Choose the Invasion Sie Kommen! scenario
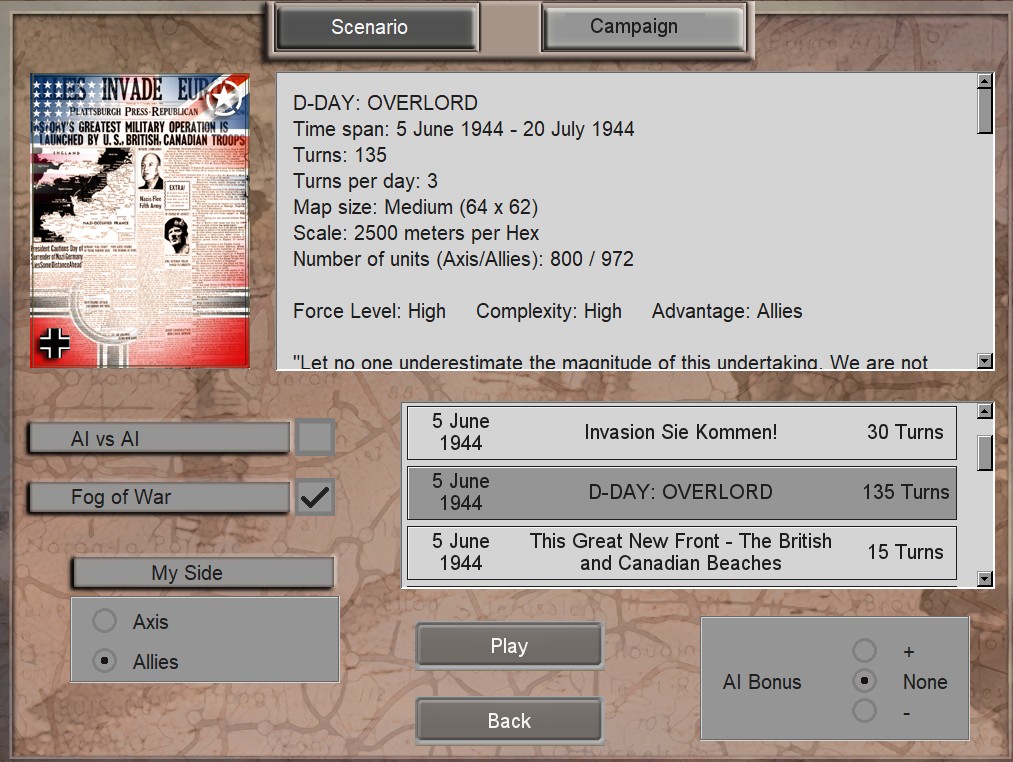This screenshot has height=762, width=1013. click(681, 432)
